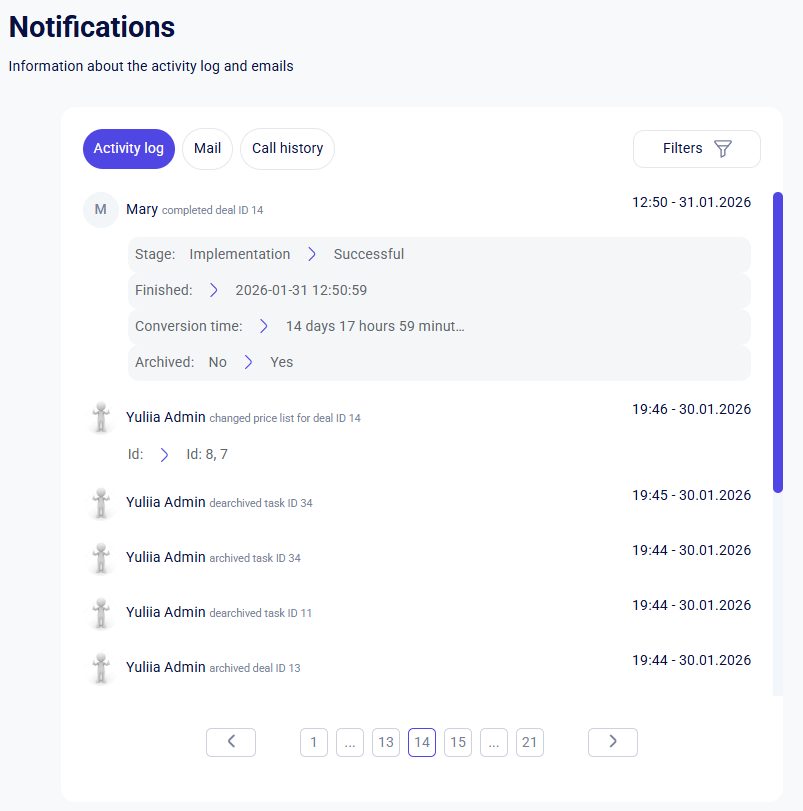The height and width of the screenshot is (811, 803).
Task: Open the Mail tab
Action: (x=207, y=148)
